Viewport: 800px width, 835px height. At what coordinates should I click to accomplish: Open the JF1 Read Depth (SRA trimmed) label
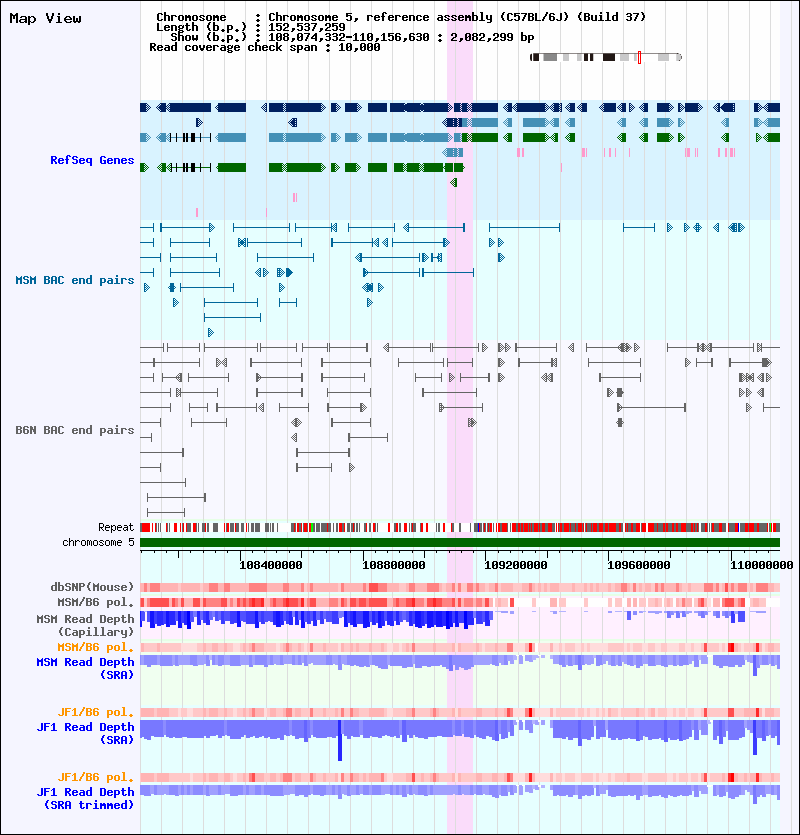pos(85,799)
